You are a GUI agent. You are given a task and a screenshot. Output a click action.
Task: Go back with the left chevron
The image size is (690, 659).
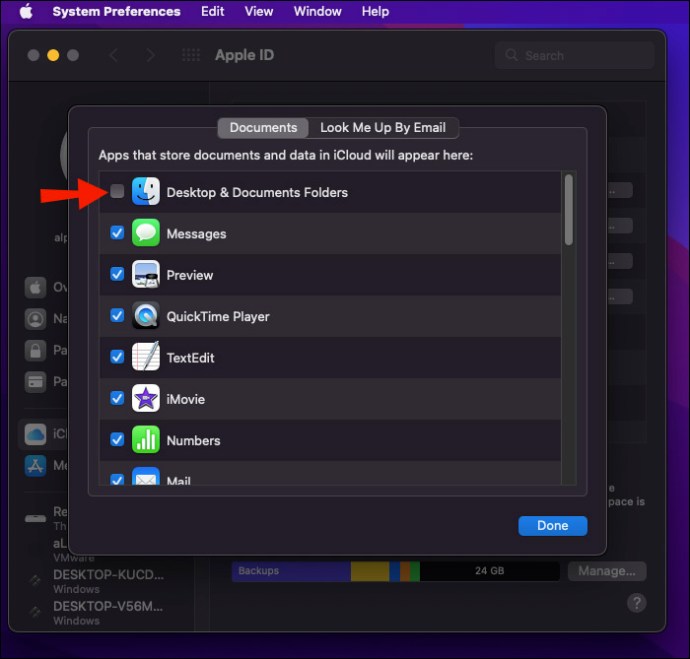click(114, 55)
